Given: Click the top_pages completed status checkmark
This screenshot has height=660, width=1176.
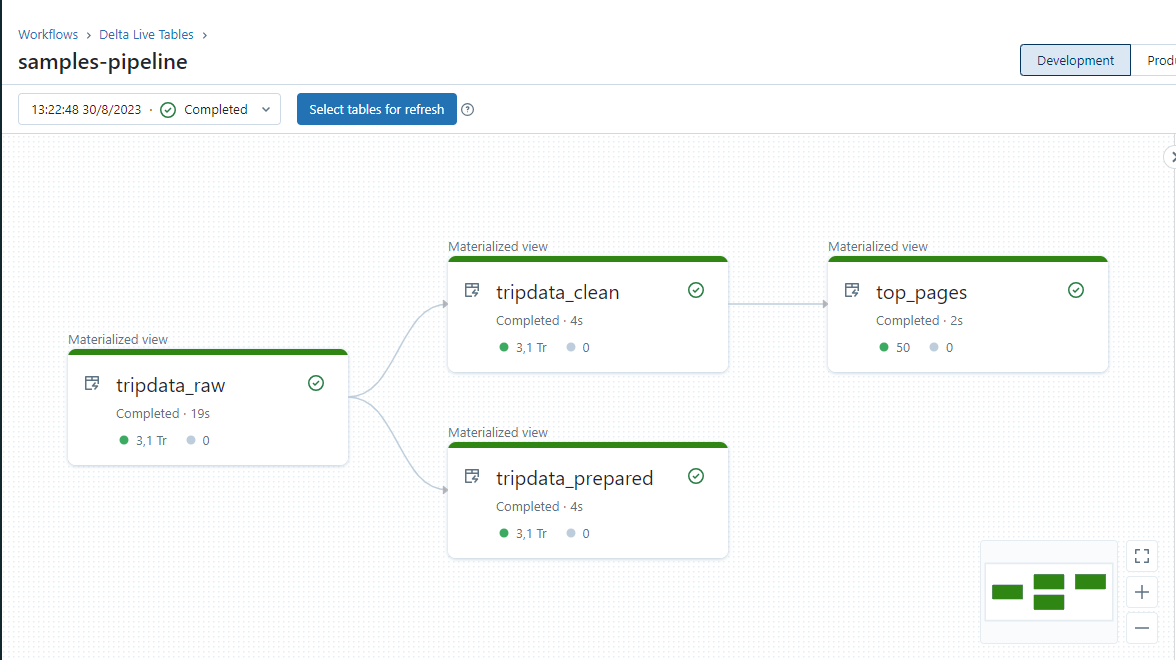Looking at the screenshot, I should (x=1076, y=290).
